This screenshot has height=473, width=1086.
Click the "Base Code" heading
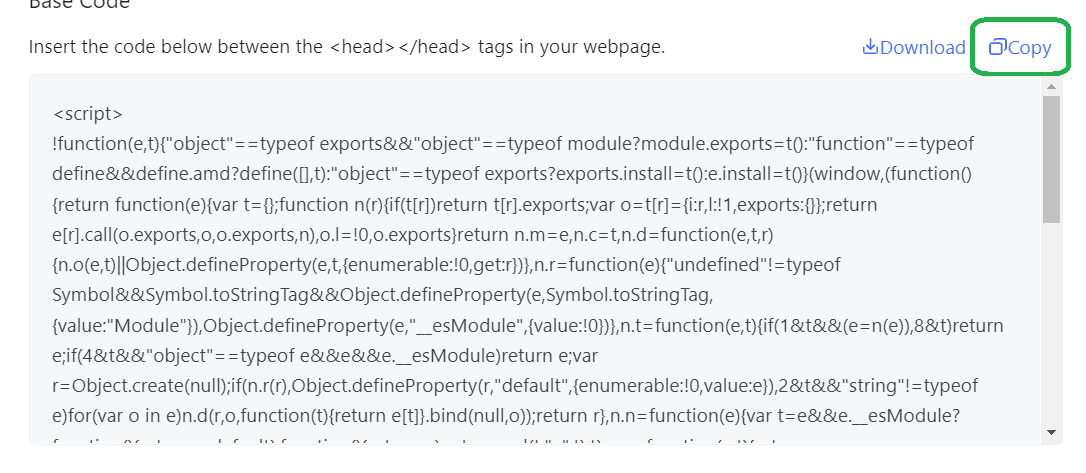click(x=79, y=3)
